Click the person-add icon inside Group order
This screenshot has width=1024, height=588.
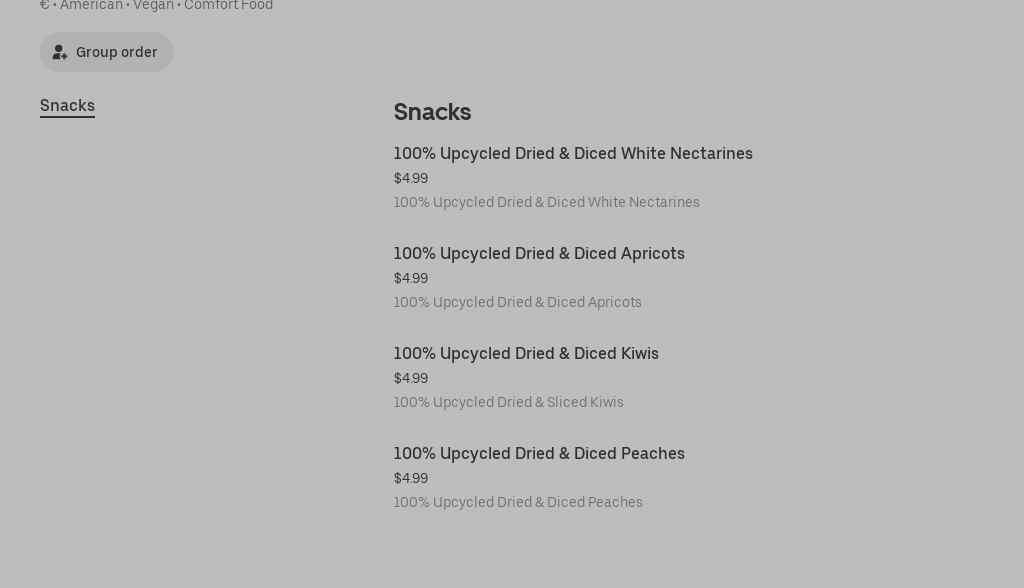tap(60, 52)
